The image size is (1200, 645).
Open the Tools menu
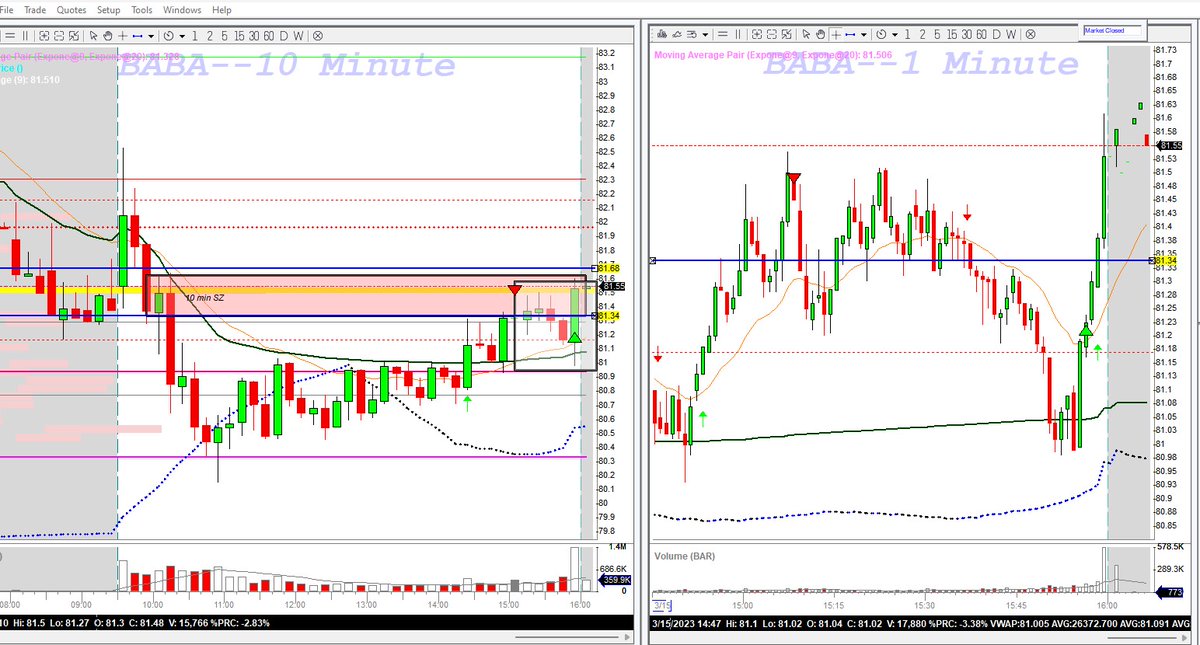pyautogui.click(x=142, y=9)
